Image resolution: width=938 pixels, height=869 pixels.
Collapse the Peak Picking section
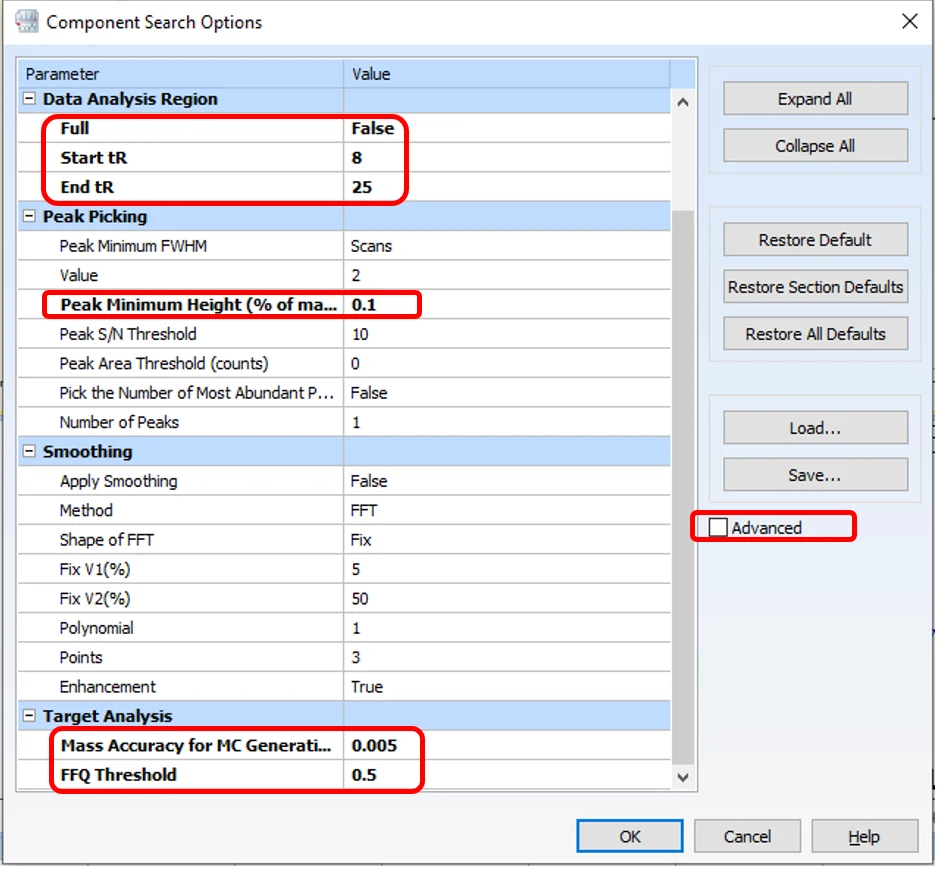pos(29,217)
